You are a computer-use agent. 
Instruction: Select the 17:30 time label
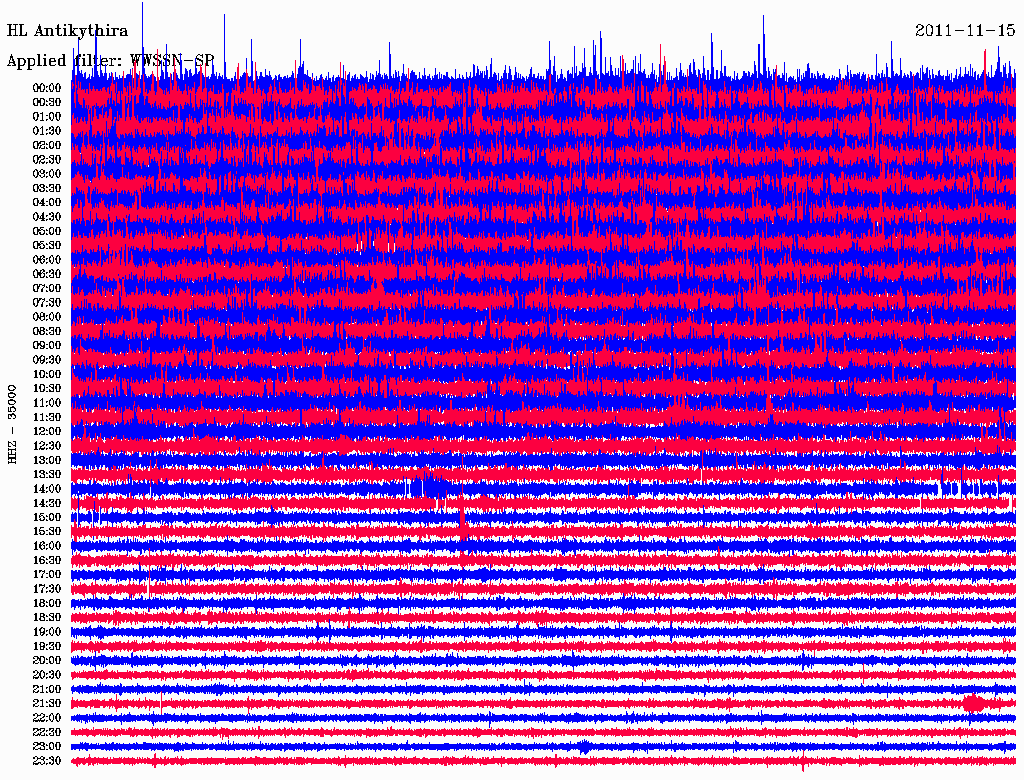(47, 589)
